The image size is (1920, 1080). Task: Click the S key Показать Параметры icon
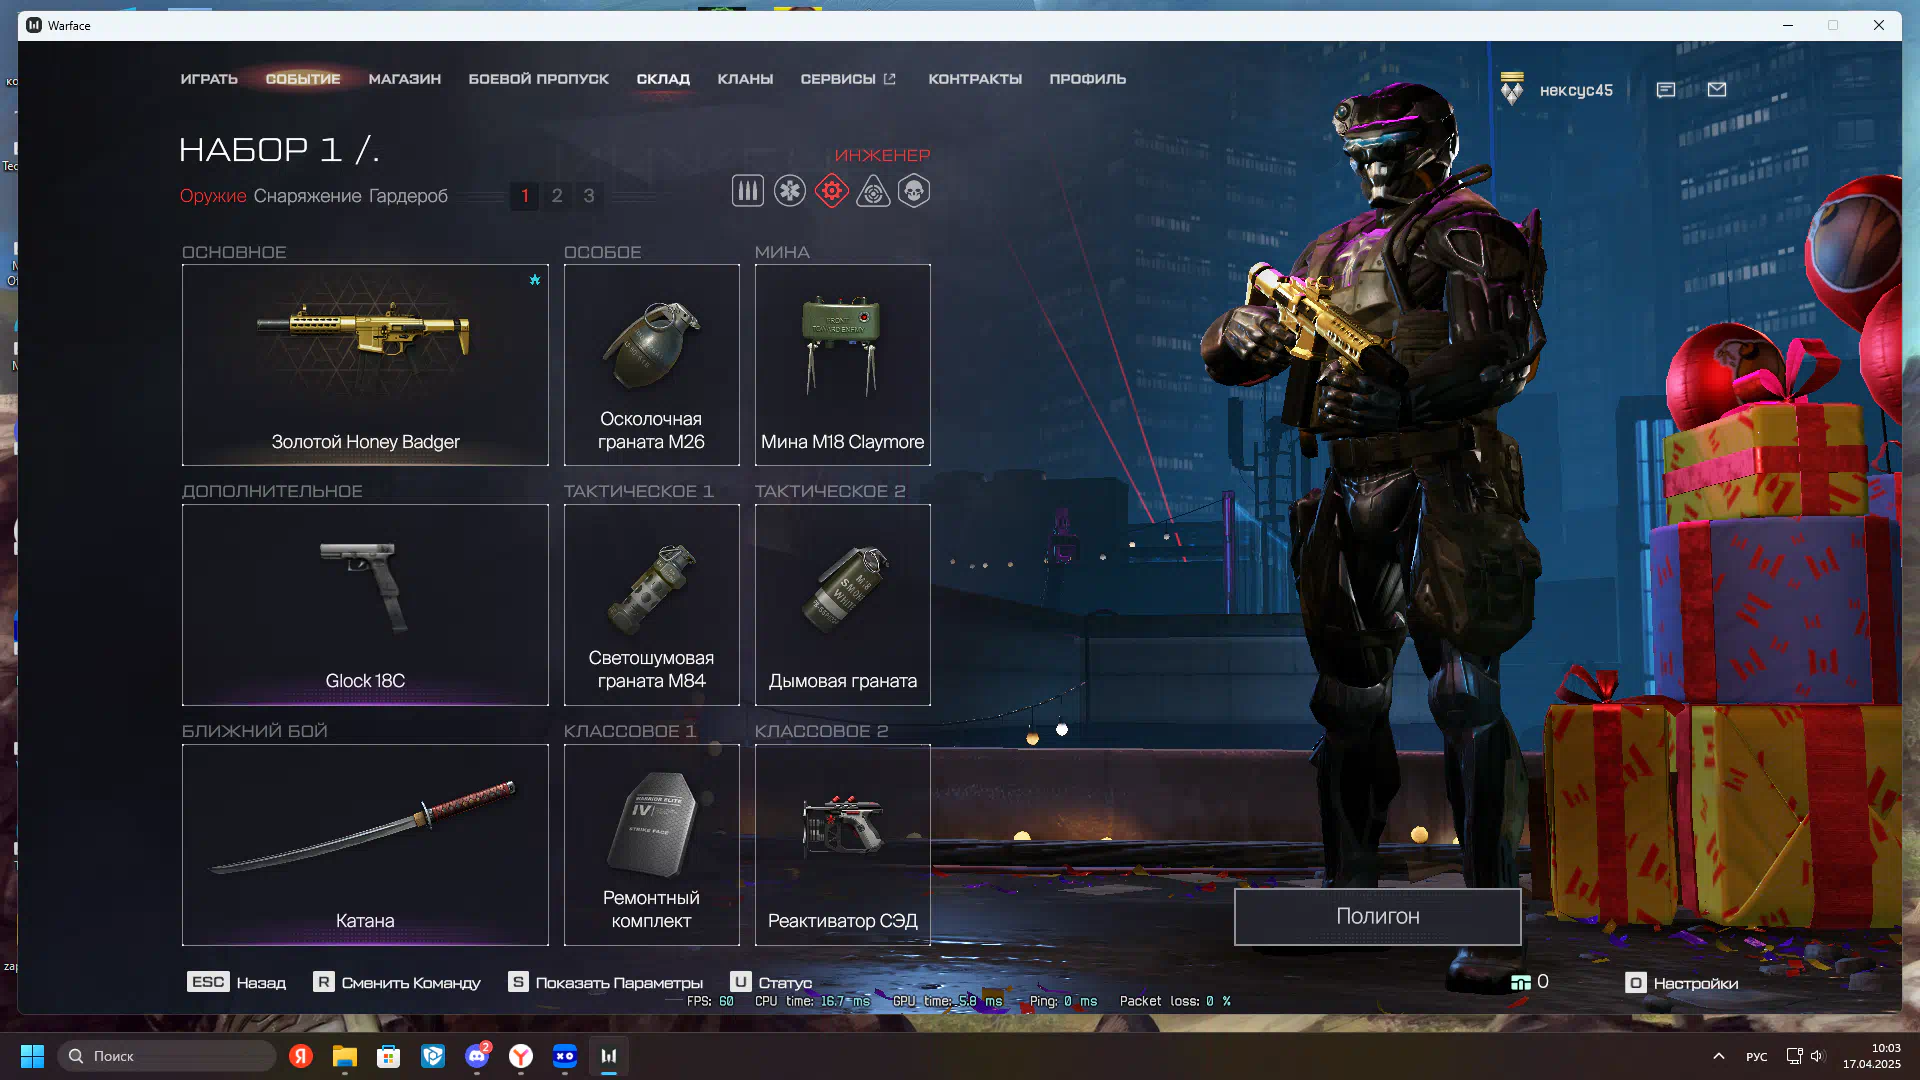[x=518, y=982]
